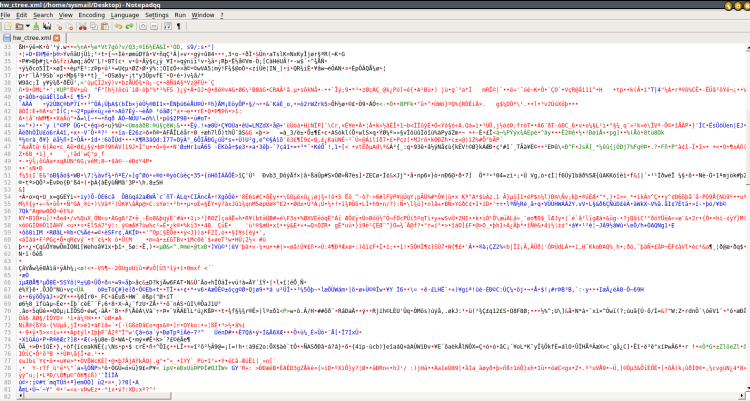Click the Save All toolbar icon

tap(47, 26)
